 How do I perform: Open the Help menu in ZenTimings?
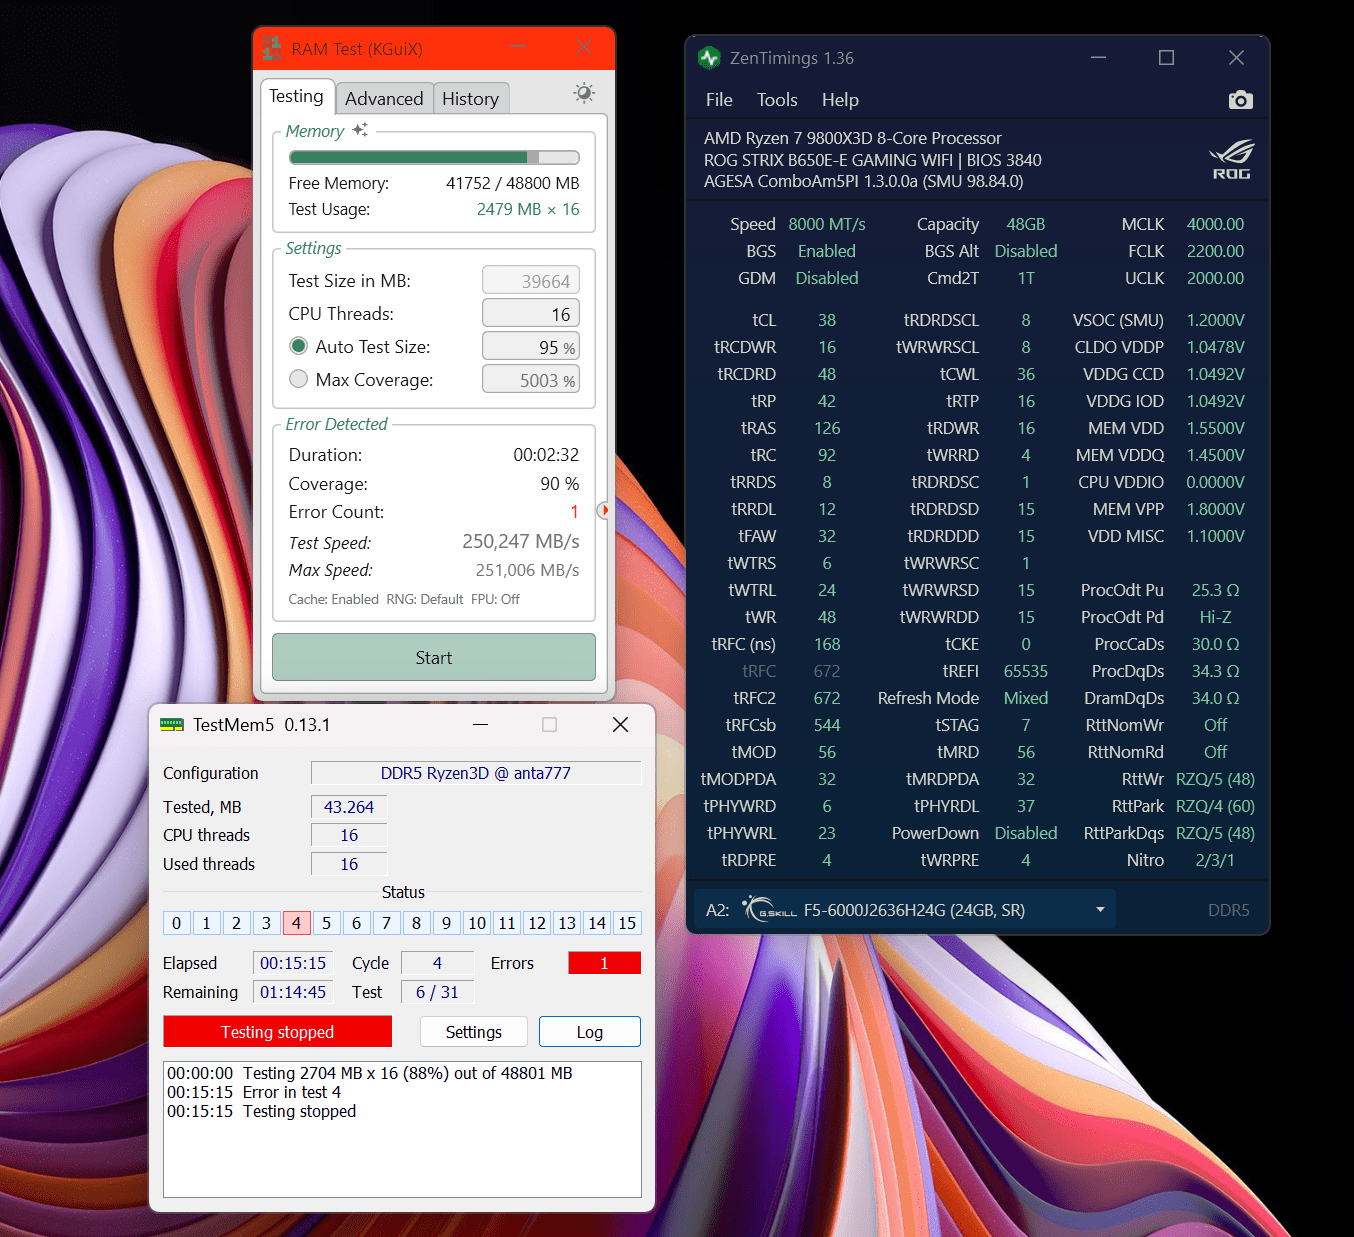[840, 100]
